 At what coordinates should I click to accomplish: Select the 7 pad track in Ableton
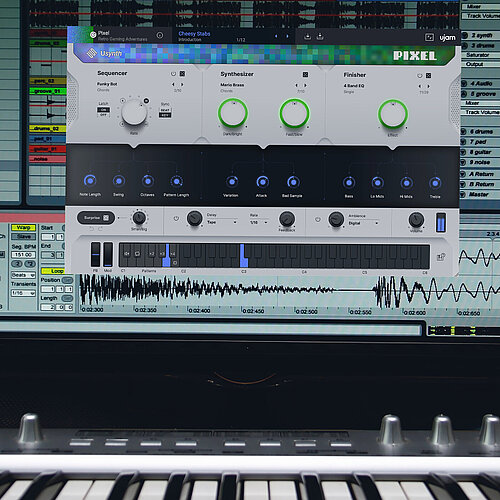point(478,142)
